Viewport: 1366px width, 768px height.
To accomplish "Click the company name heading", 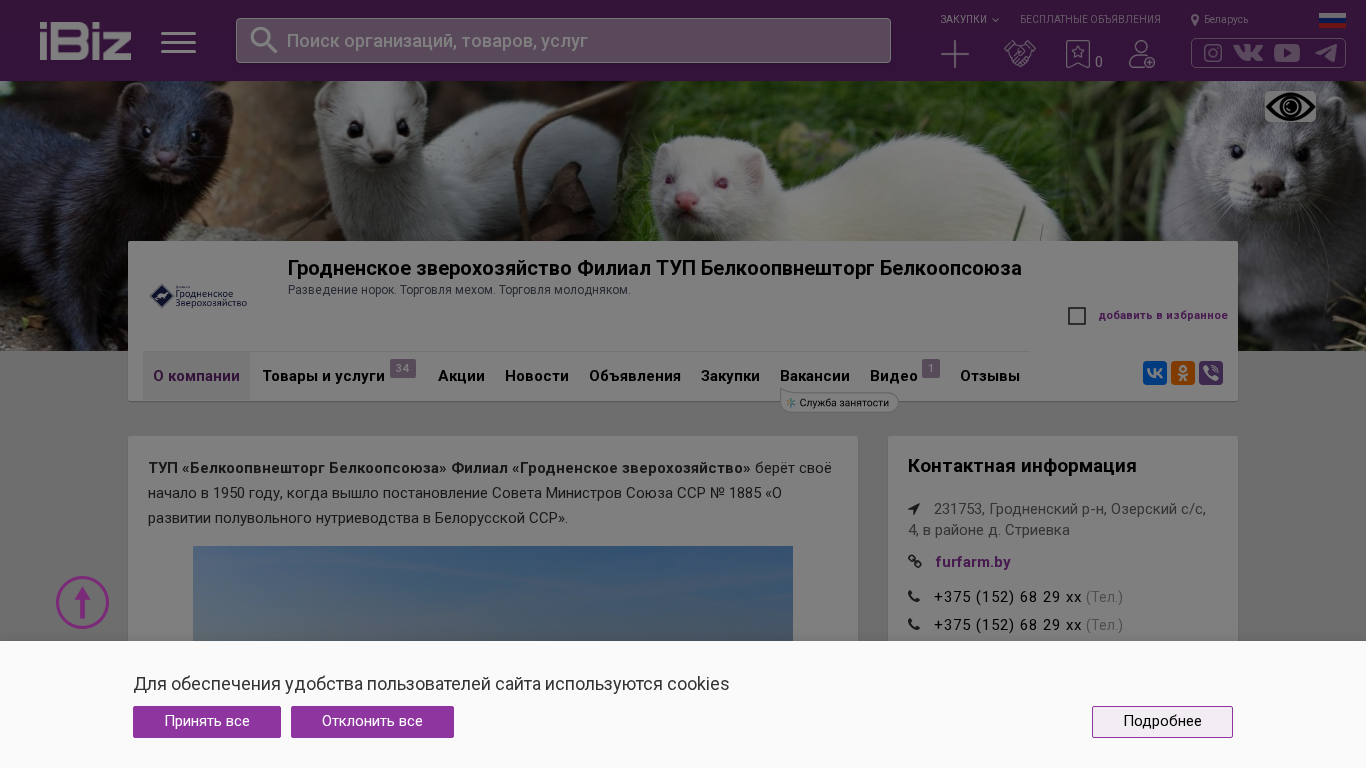I will (655, 268).
